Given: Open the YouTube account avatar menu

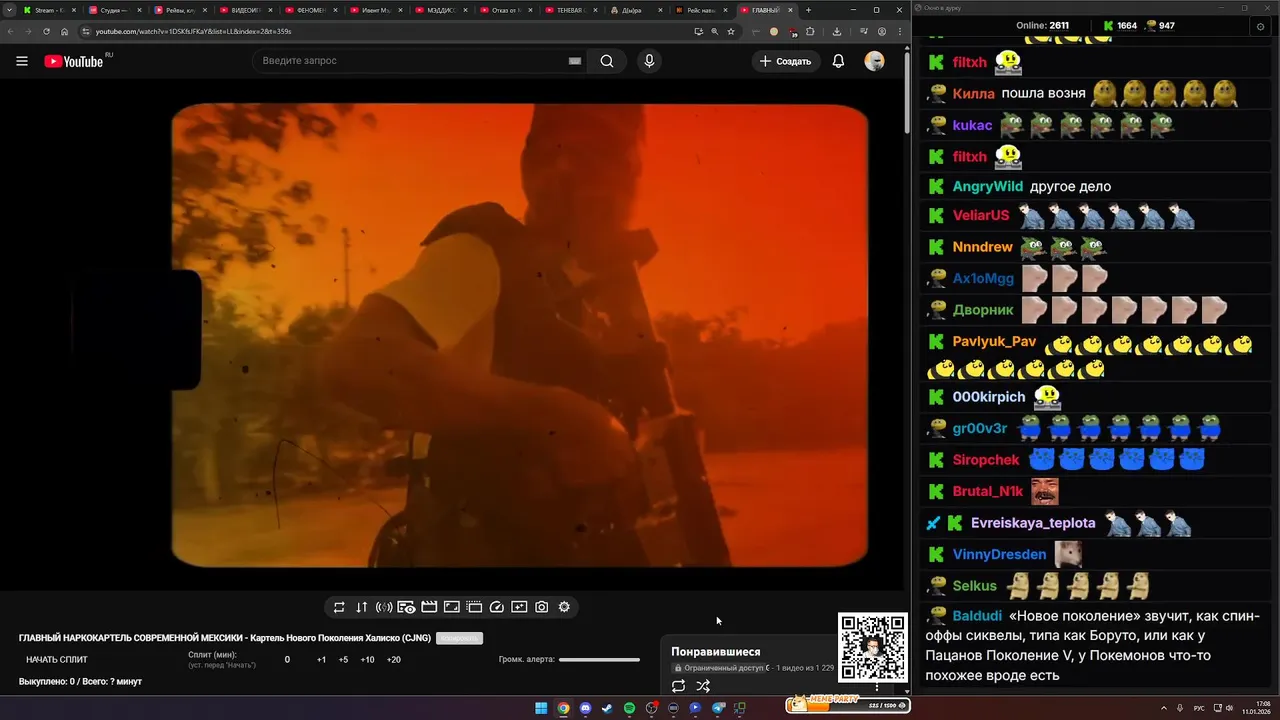Looking at the screenshot, I should [x=874, y=61].
